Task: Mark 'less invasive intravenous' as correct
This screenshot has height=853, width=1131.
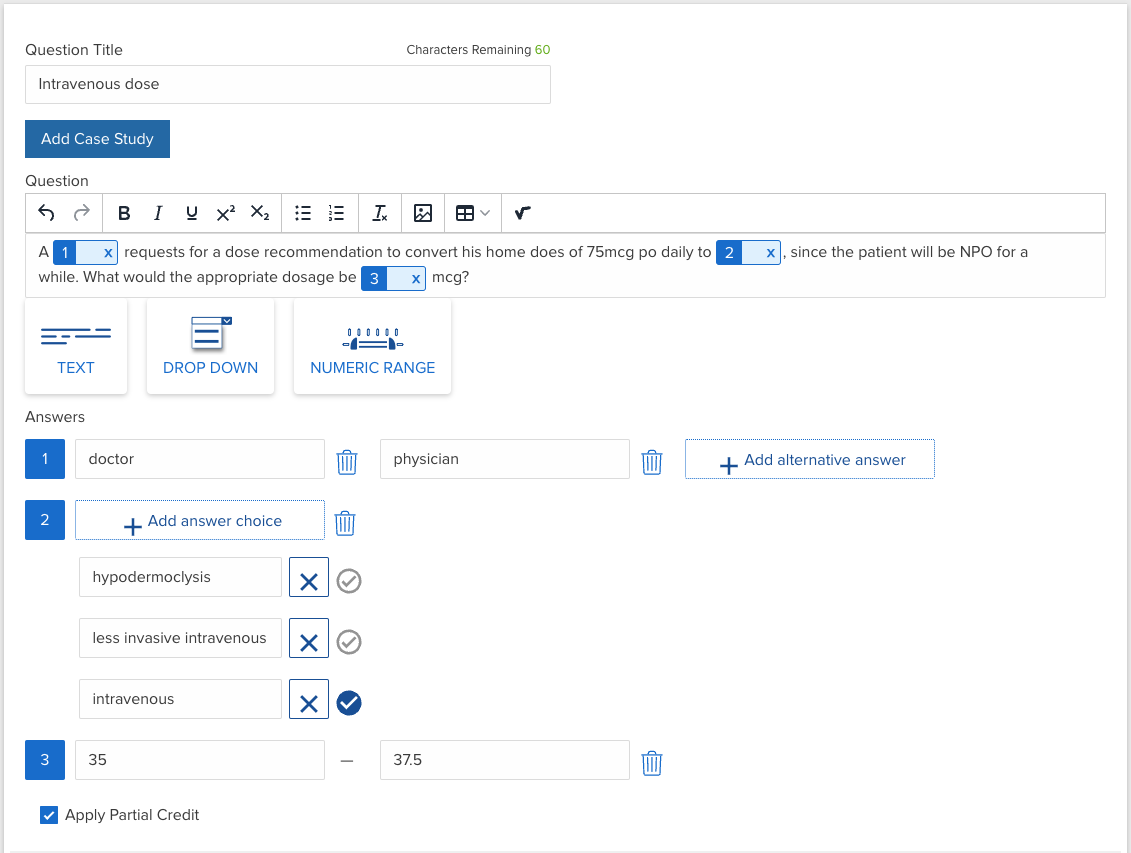Action: [349, 642]
